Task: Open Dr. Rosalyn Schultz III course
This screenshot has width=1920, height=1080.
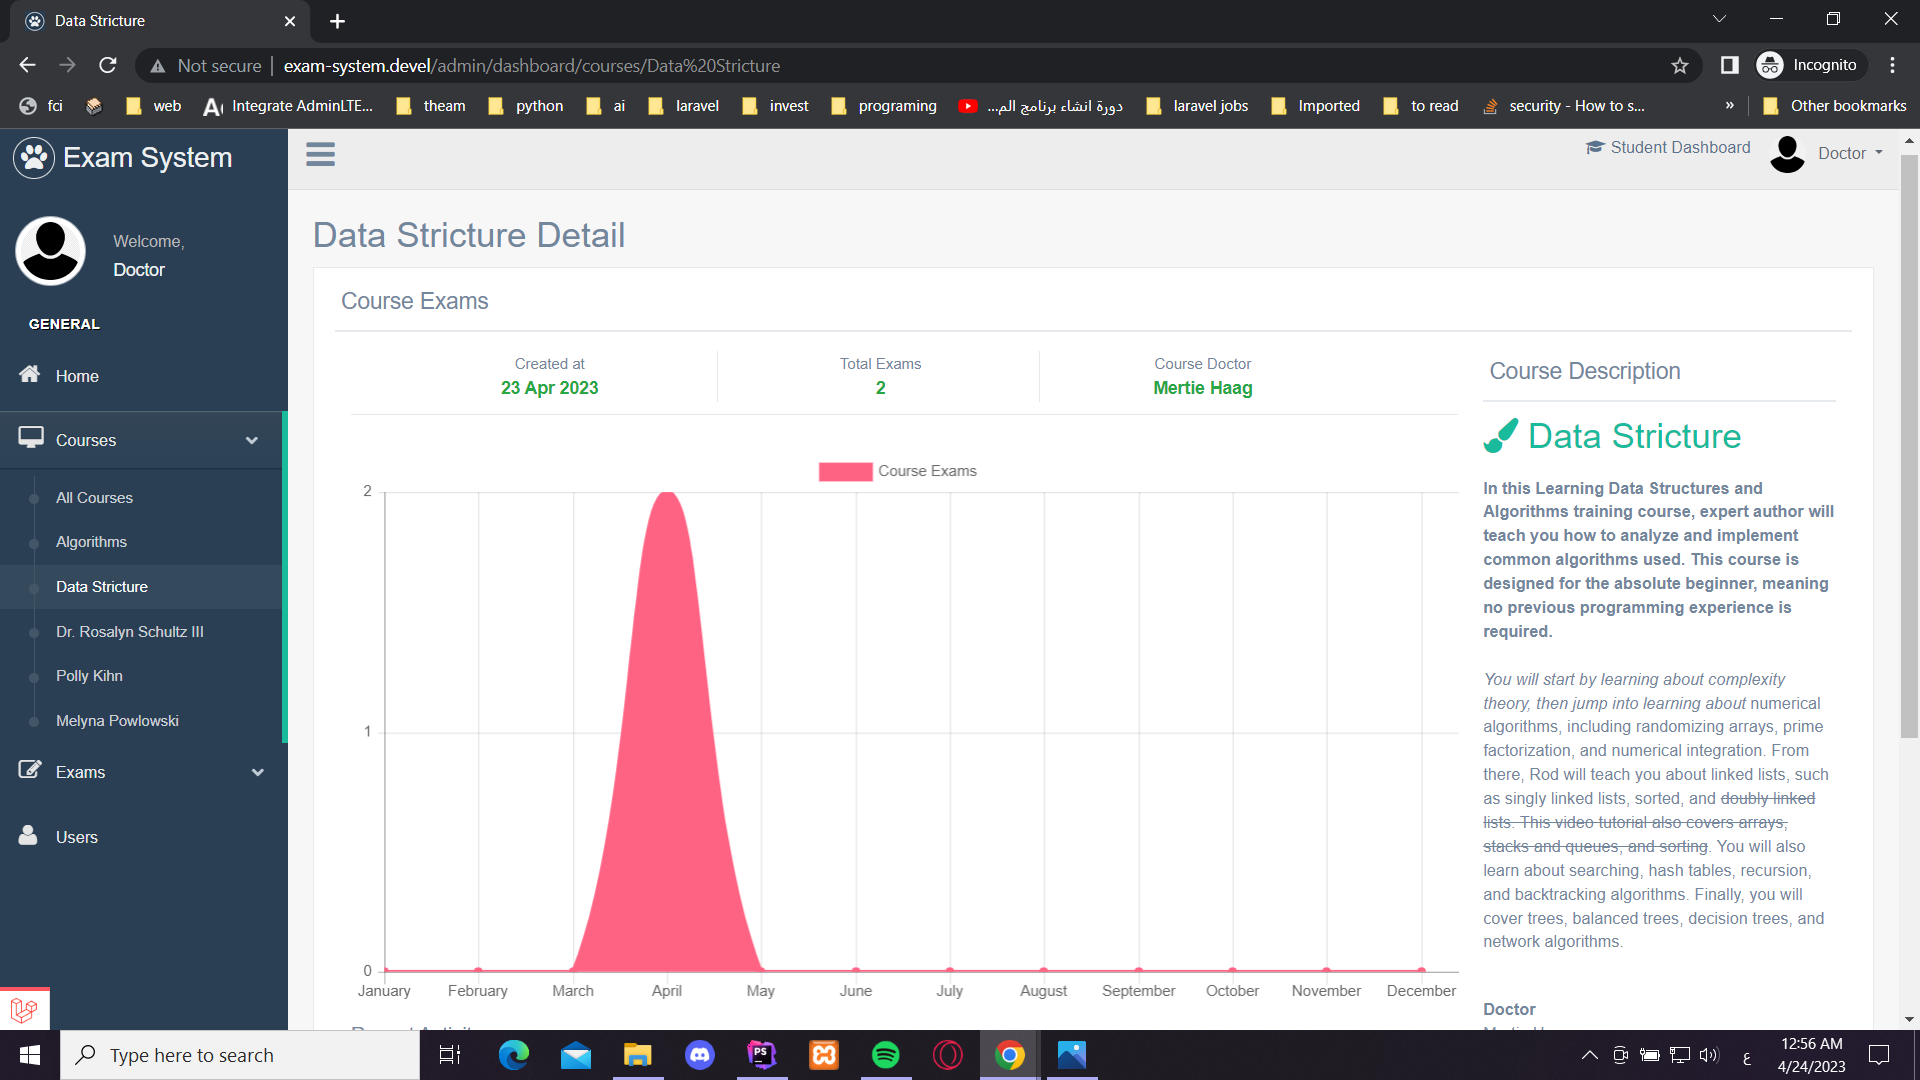Action: click(x=130, y=631)
